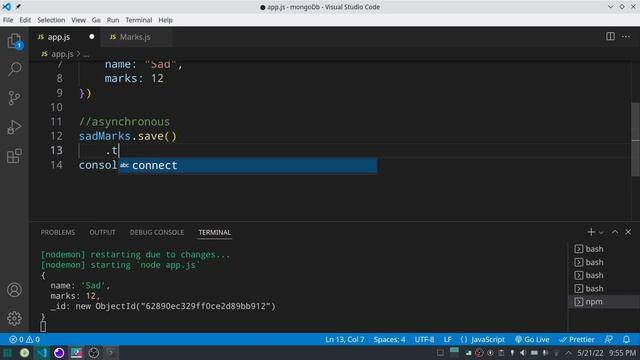
Task: Open the volume icon in system tray
Action: (523, 353)
